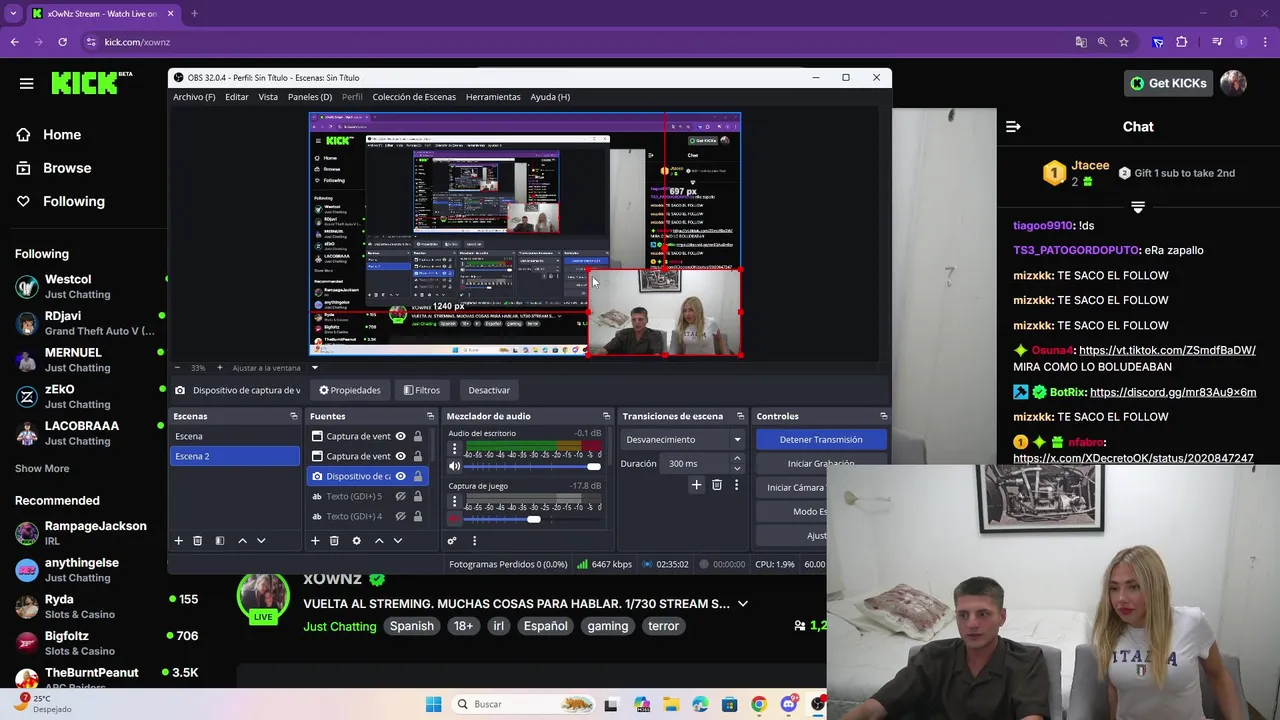Mute Audio del escritorio speaker
The width and height of the screenshot is (1280, 720).
coord(454,466)
